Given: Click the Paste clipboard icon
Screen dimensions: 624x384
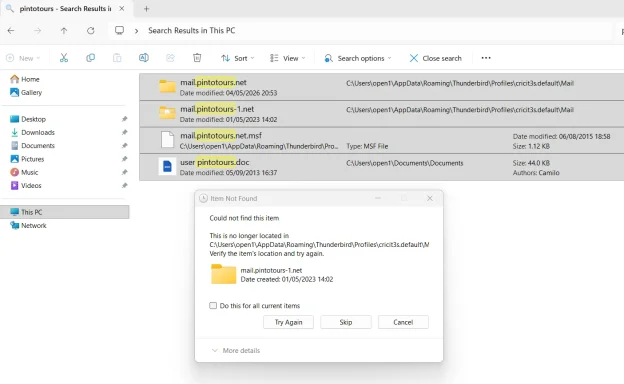Looking at the screenshot, I should (x=117, y=58).
